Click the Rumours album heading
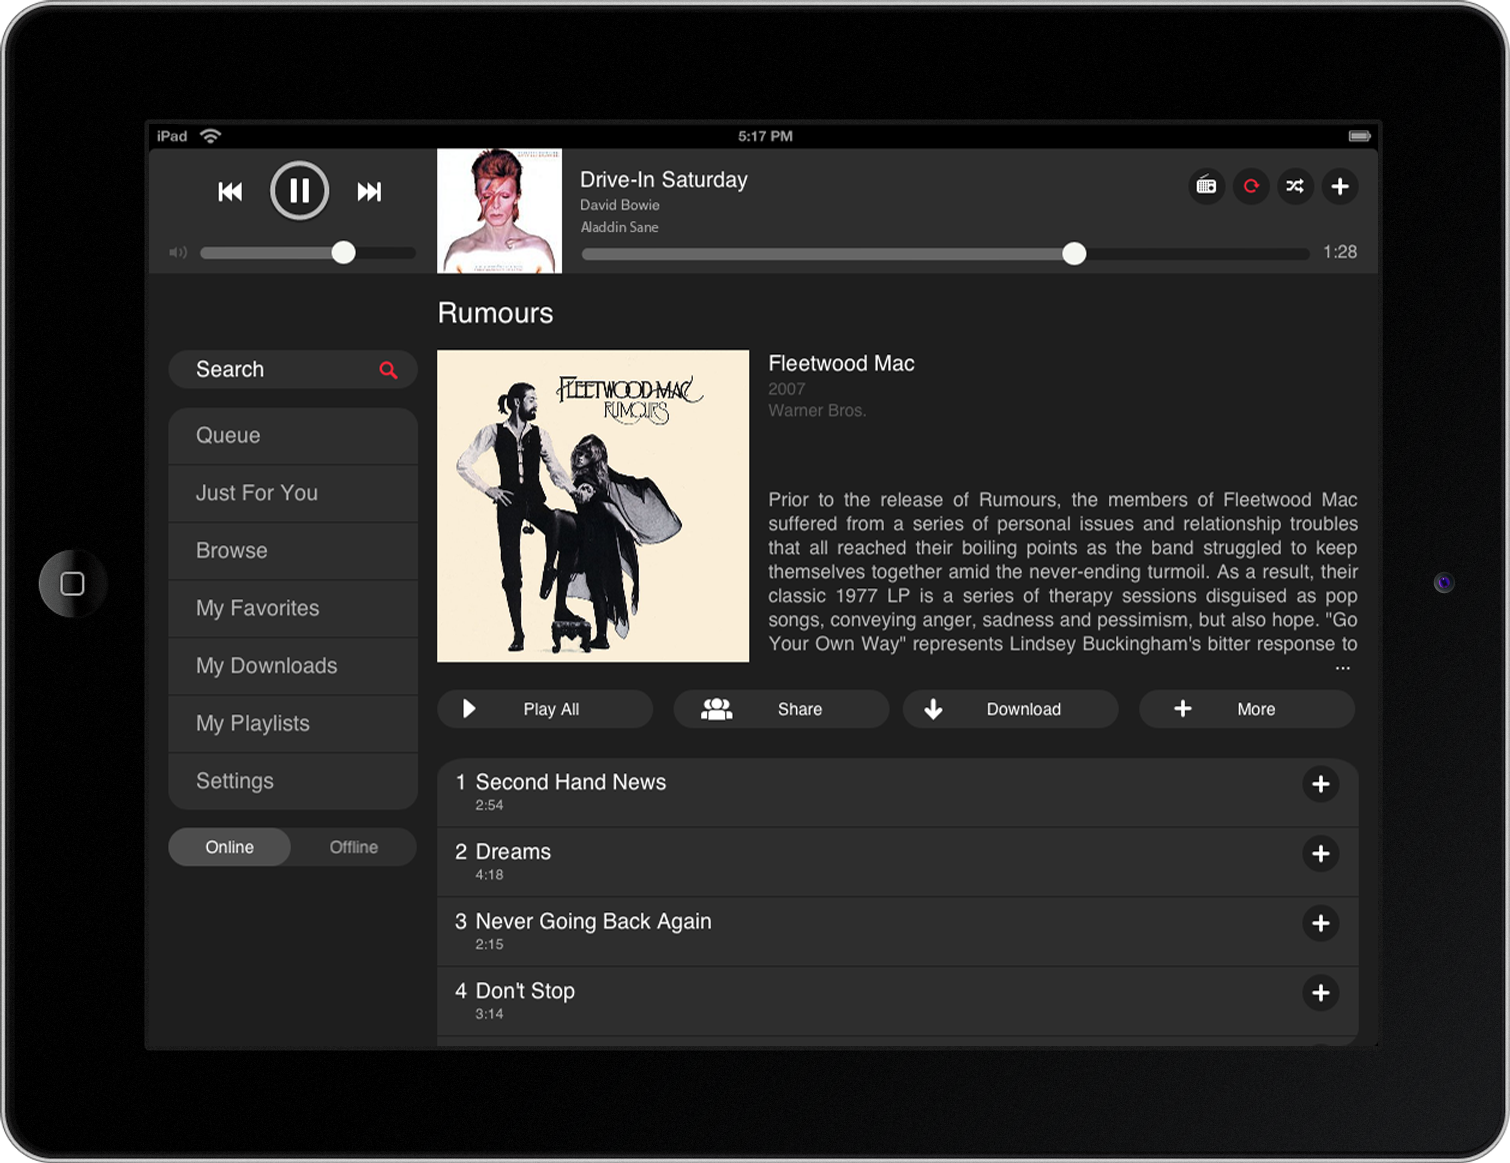The image size is (1510, 1163). point(495,313)
